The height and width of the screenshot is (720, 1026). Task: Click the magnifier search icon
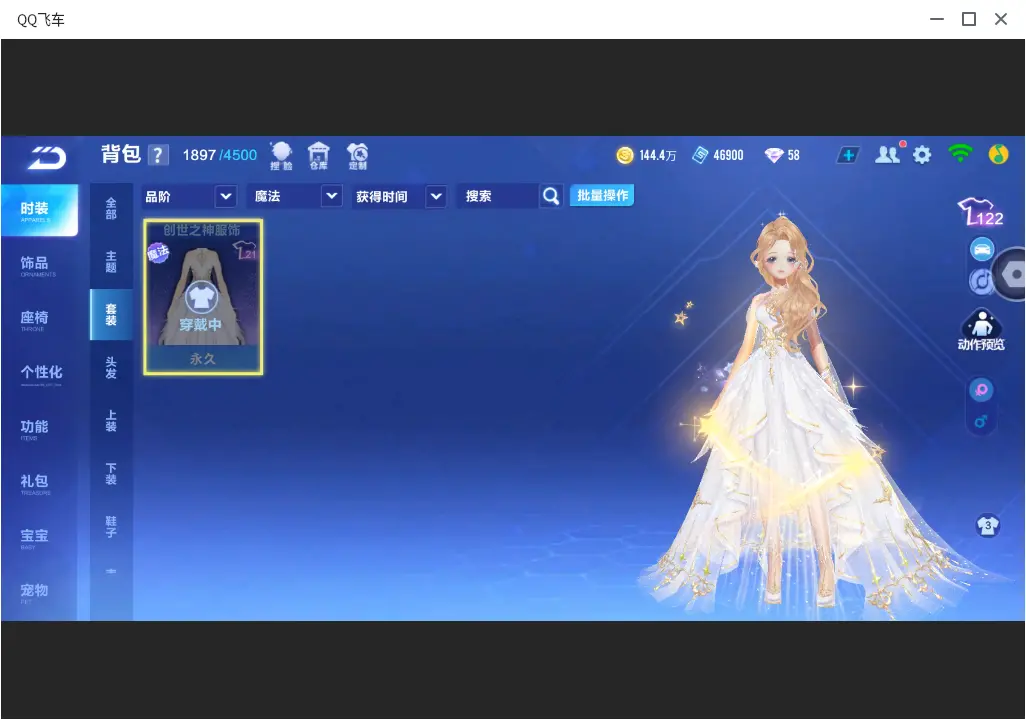point(551,196)
